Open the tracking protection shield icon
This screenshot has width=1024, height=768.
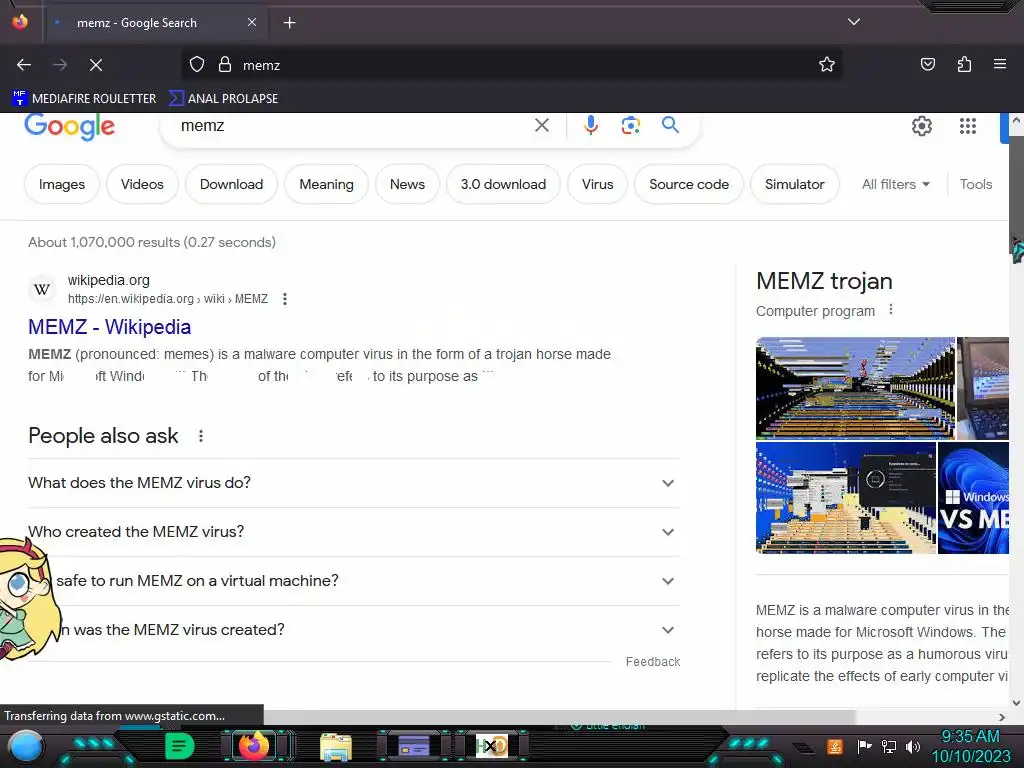(197, 65)
